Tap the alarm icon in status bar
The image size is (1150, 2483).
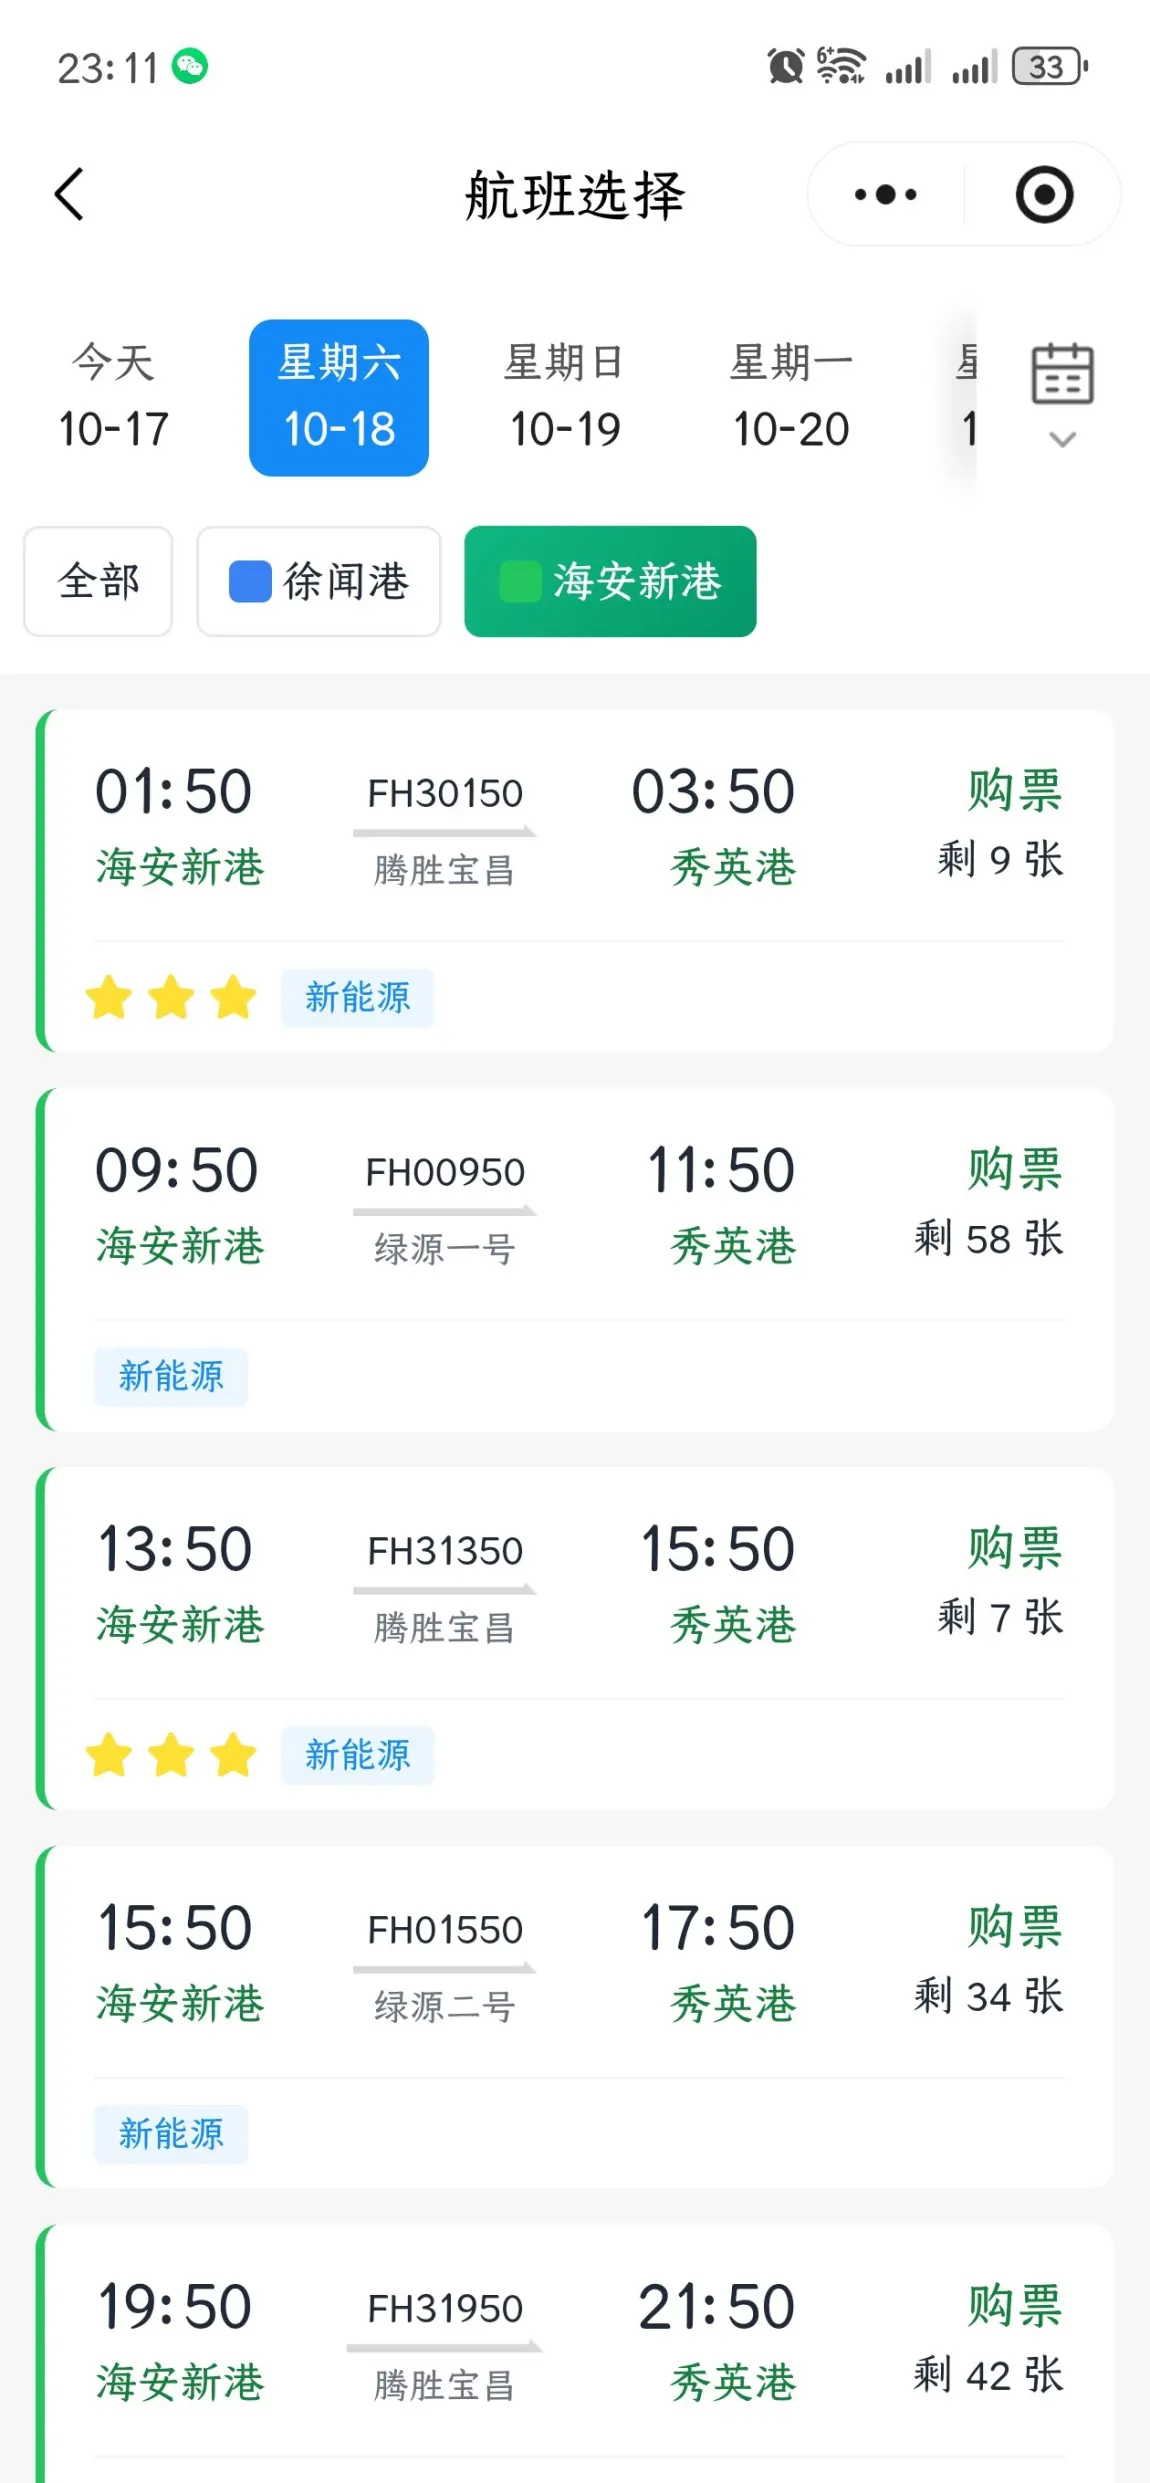click(785, 67)
